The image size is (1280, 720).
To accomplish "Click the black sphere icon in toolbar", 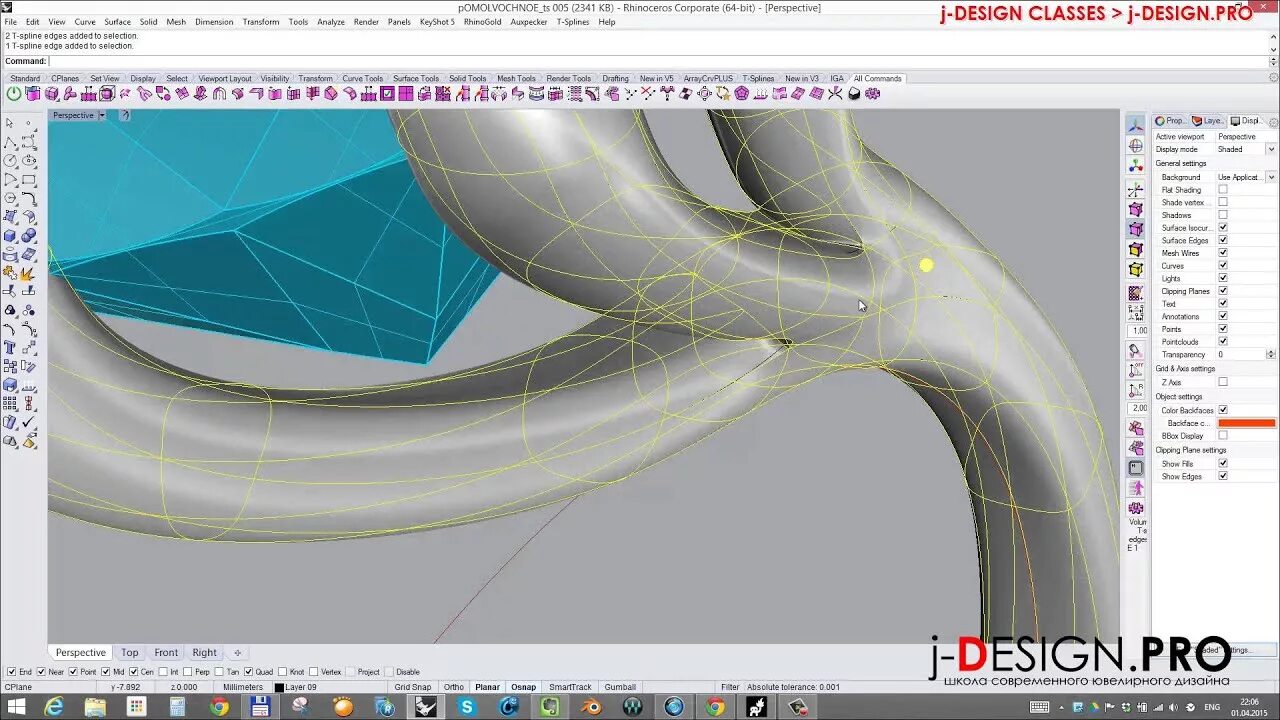I will point(854,93).
